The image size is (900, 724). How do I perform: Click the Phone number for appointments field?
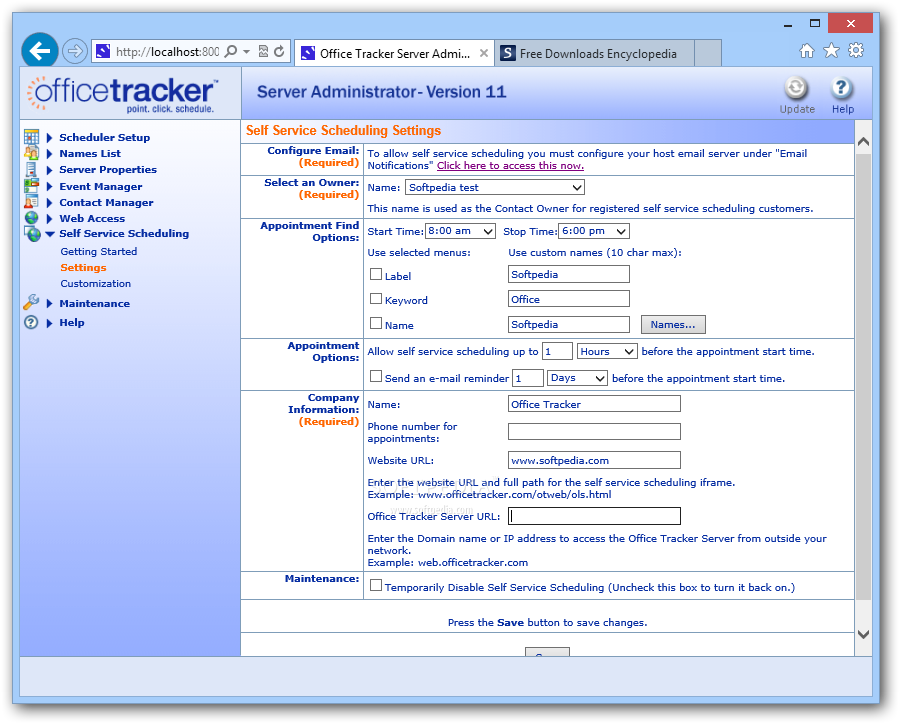[594, 431]
